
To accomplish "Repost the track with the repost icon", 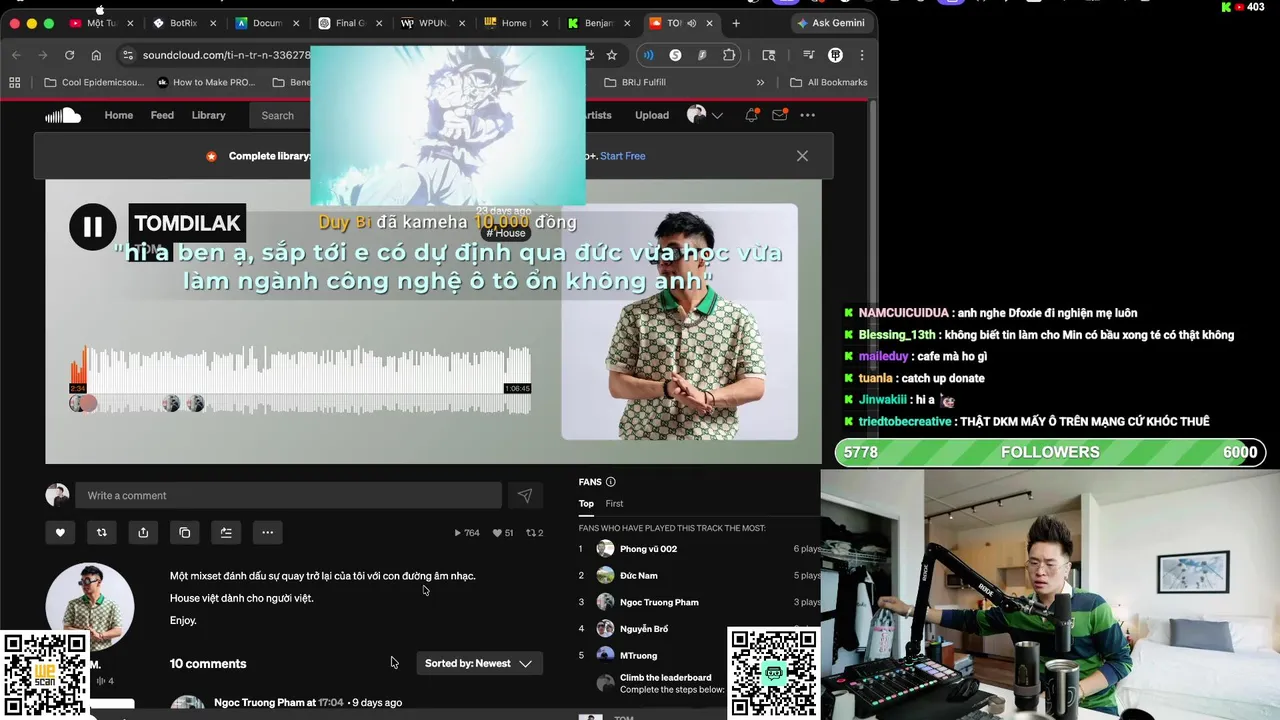I will (101, 533).
